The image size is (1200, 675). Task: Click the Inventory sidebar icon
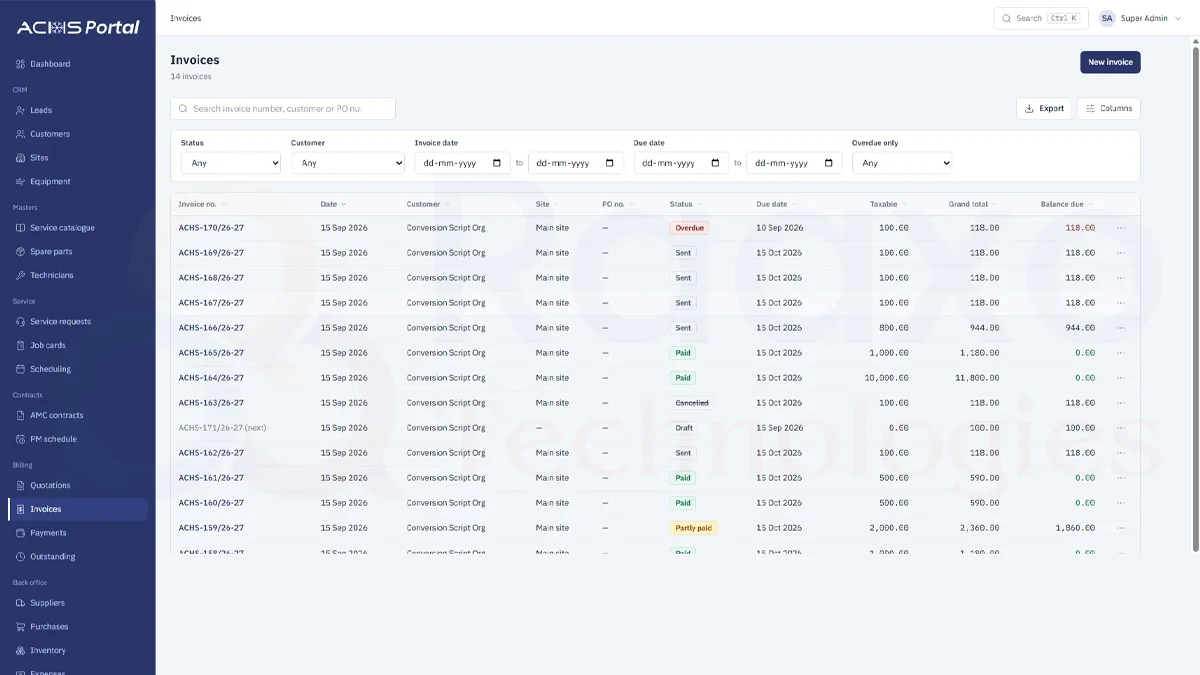point(20,651)
